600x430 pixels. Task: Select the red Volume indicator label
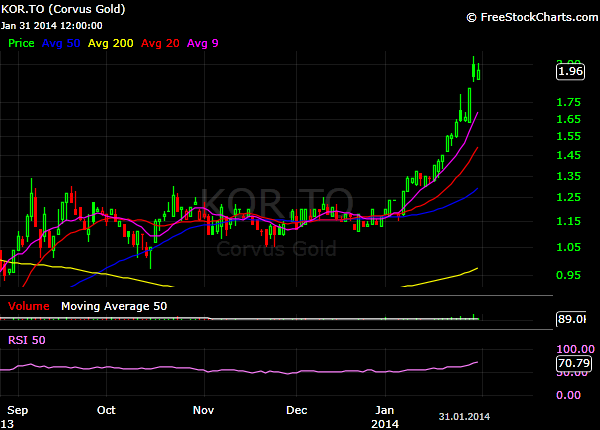click(x=29, y=306)
